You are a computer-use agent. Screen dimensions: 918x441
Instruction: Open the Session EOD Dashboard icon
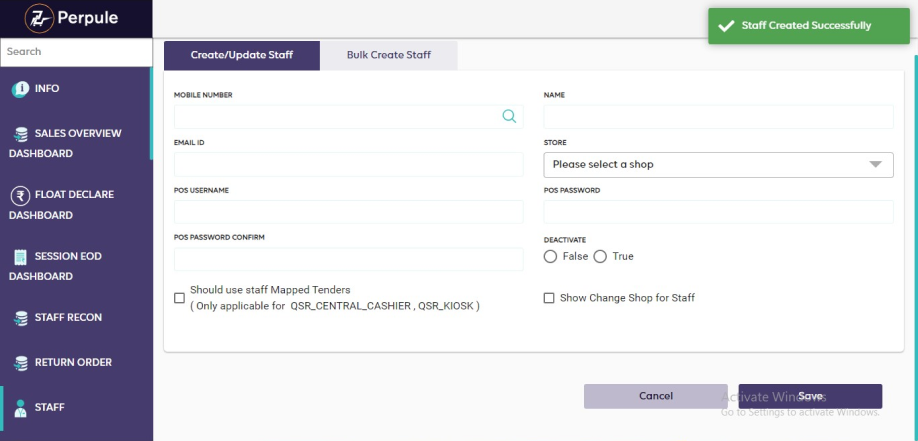pos(20,257)
